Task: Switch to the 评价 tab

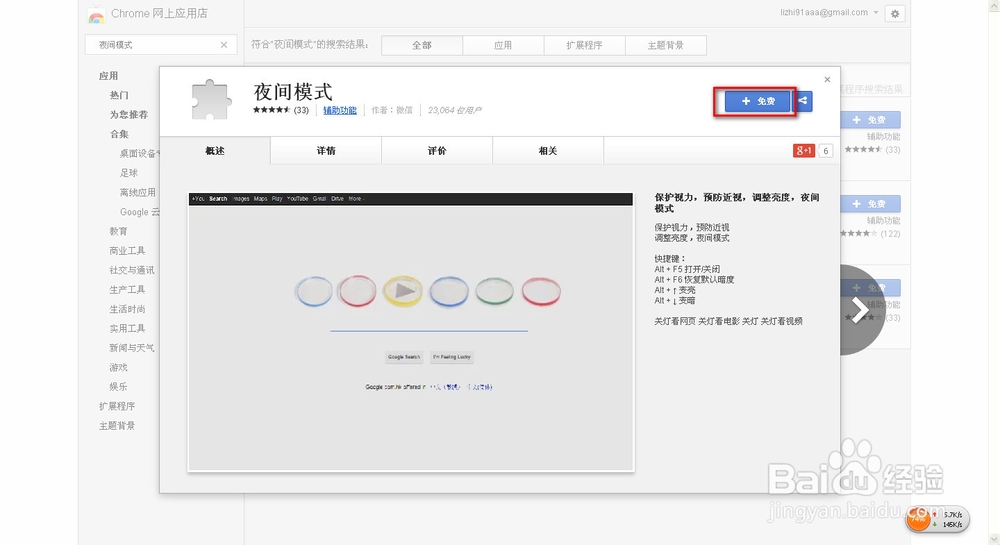Action: point(437,150)
